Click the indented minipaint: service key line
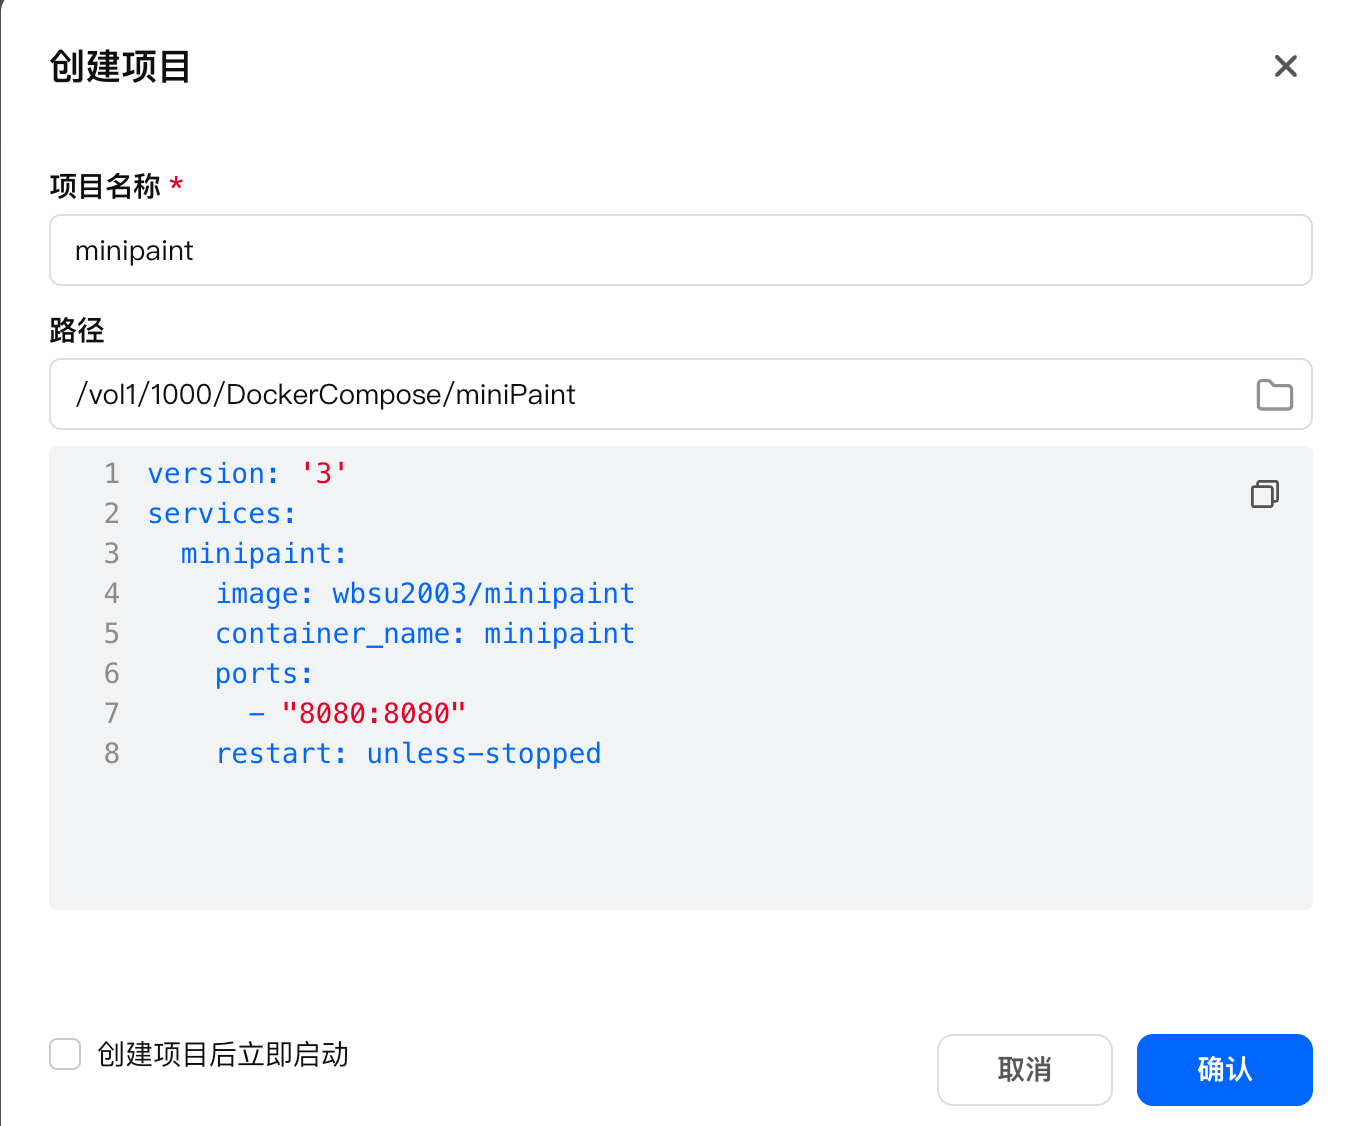Viewport: 1356px width, 1126px height. [264, 554]
